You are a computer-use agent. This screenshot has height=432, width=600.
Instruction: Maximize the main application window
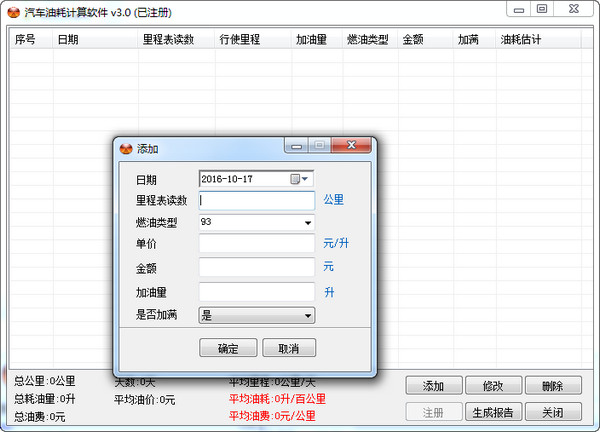coord(542,8)
